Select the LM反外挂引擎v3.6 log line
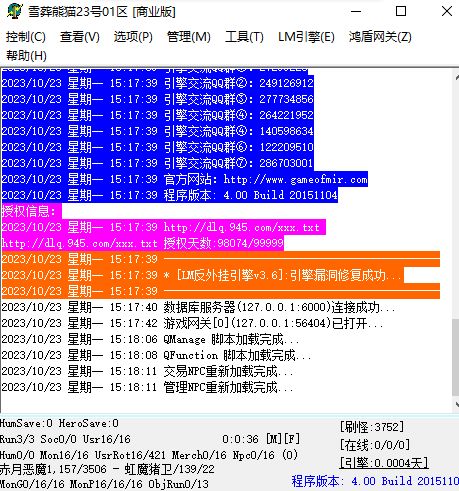Viewport: 459px width, 491px height. 202,275
